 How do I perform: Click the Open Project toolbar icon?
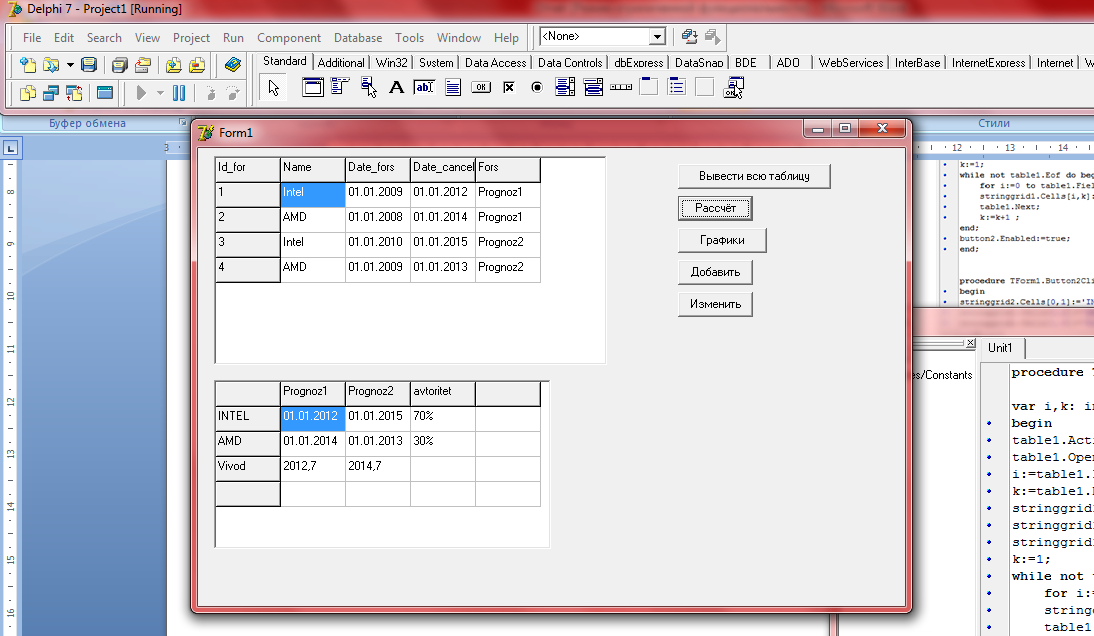coord(143,65)
